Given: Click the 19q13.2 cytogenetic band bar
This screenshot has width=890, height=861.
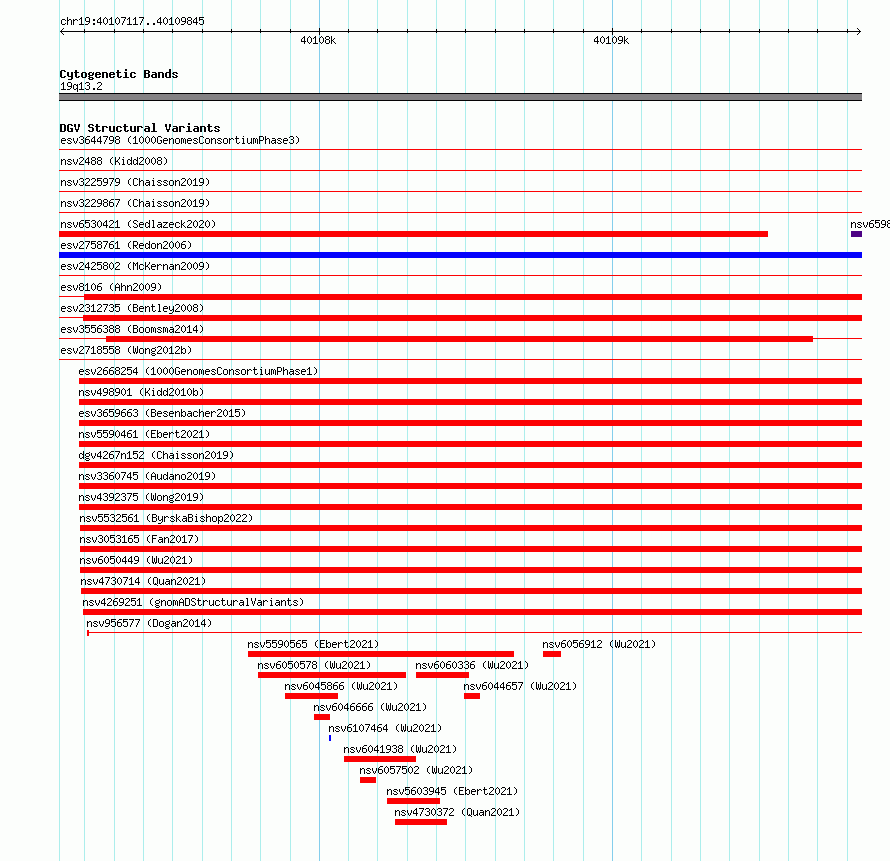Looking at the screenshot, I should (460, 97).
